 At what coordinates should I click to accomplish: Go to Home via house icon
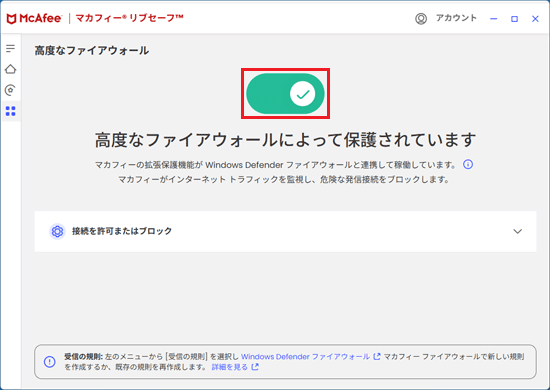[x=11, y=69]
